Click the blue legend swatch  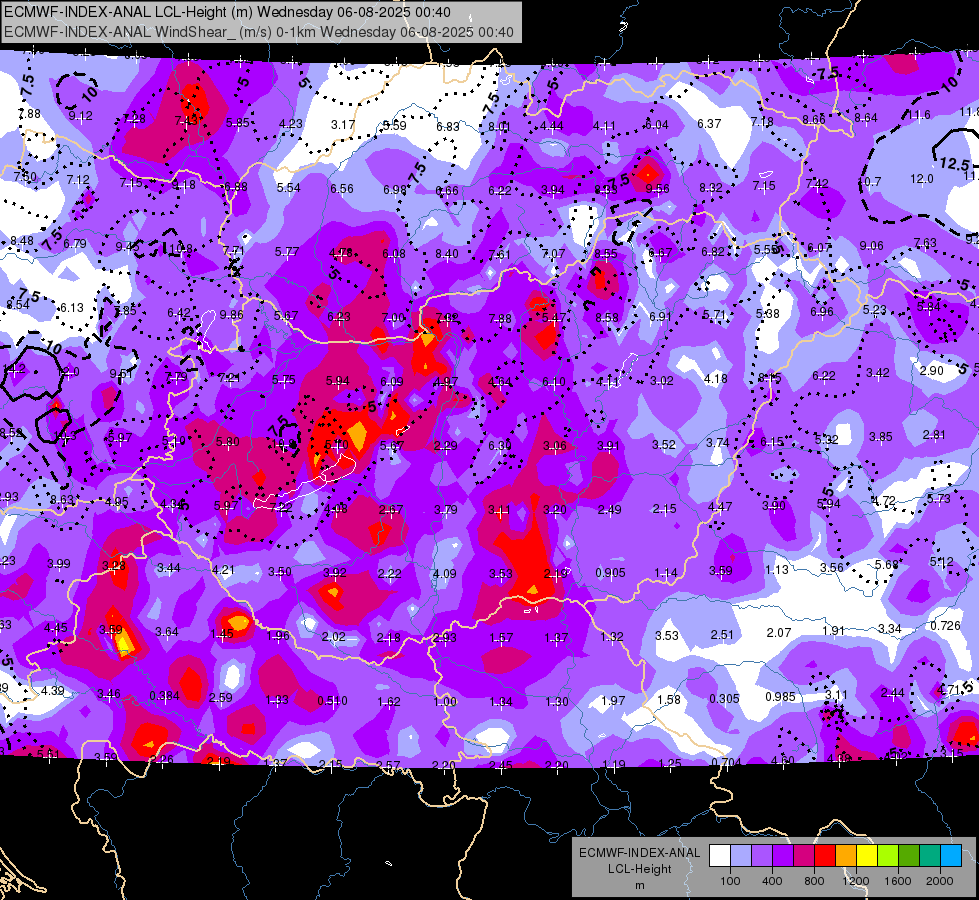point(951,856)
